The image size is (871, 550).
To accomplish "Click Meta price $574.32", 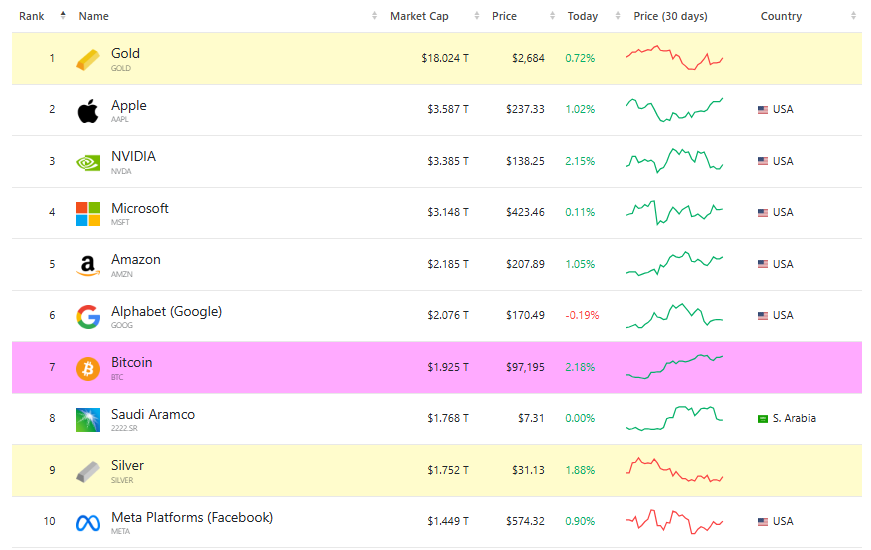I will [x=525, y=522].
